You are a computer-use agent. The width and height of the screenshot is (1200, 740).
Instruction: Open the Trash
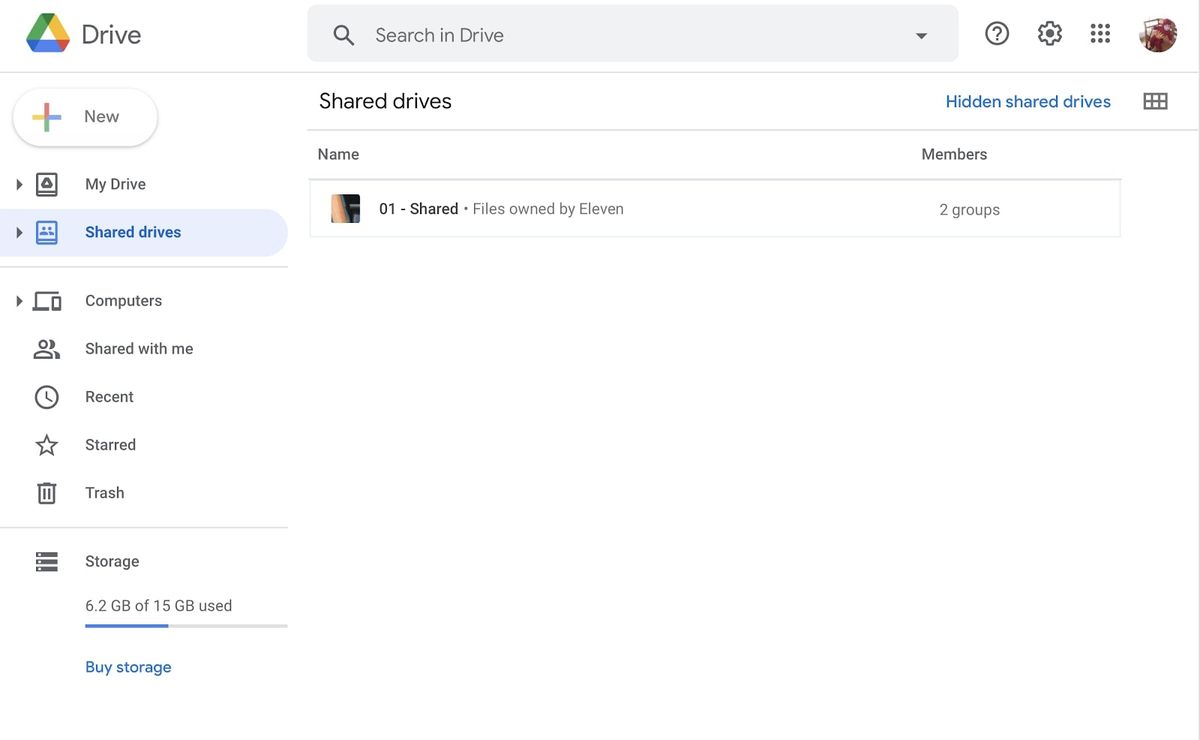click(x=104, y=492)
